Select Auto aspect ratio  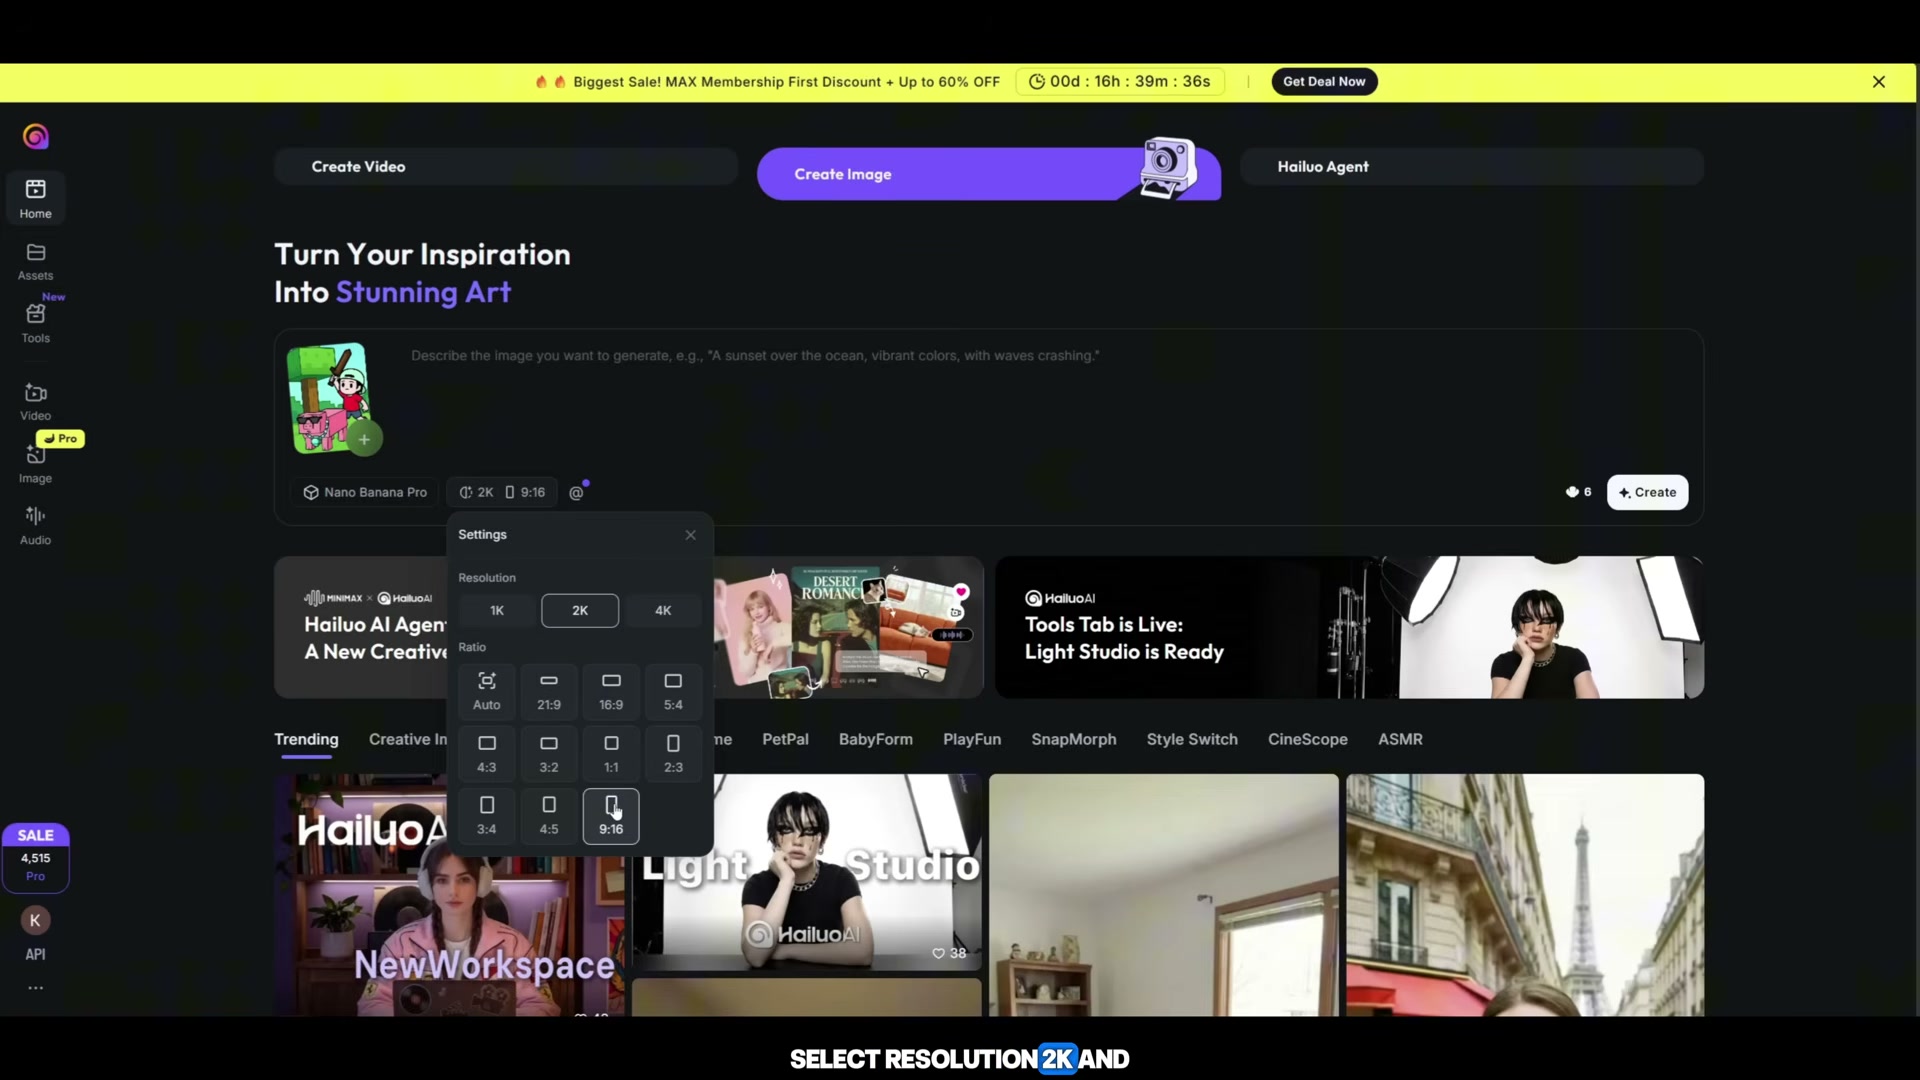(x=487, y=691)
